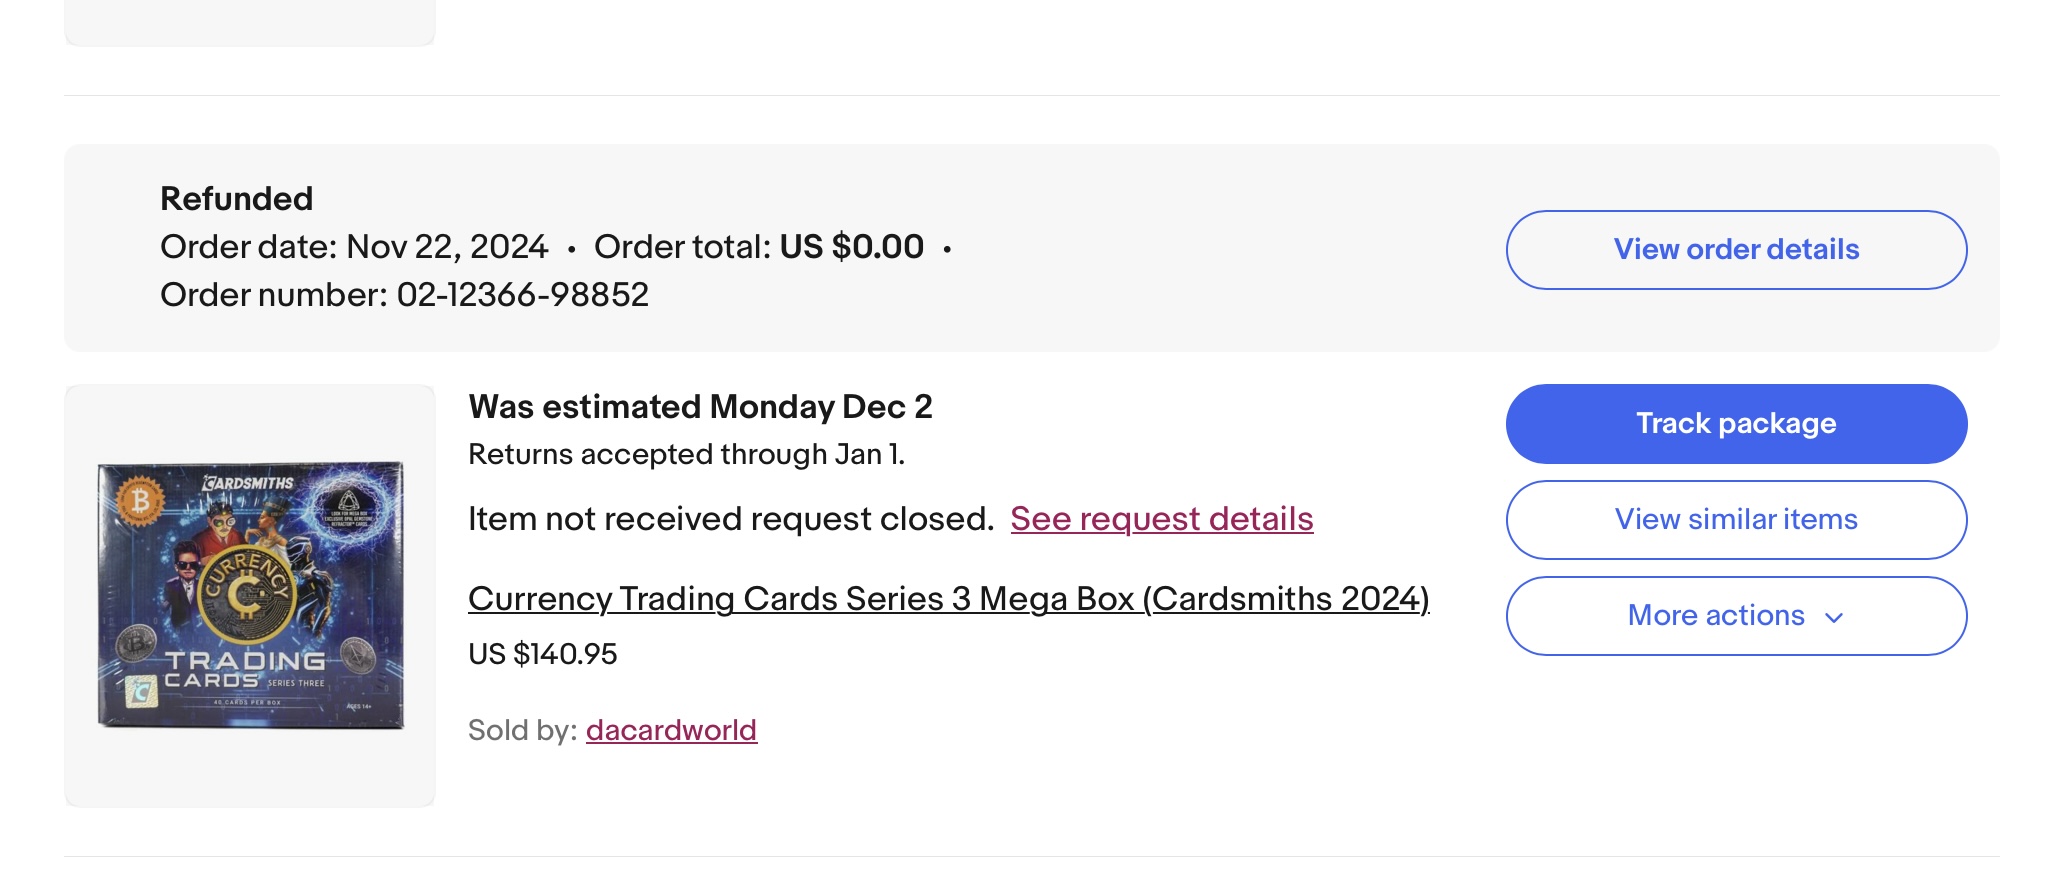Click the chevron arrow beside More actions
Viewport: 2048px width, 871px height.
coord(1834,618)
